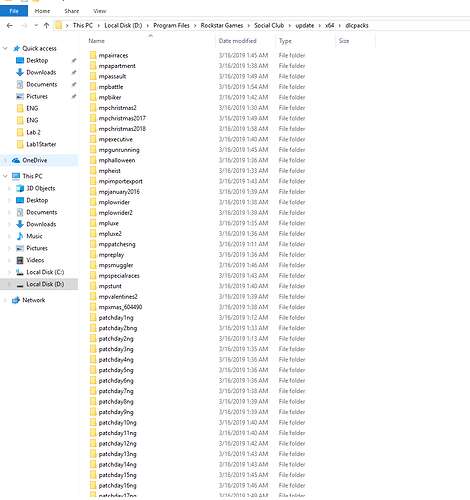This screenshot has height=500, width=470.
Task: Open Pictures under Quick access
Action: [x=37, y=96]
